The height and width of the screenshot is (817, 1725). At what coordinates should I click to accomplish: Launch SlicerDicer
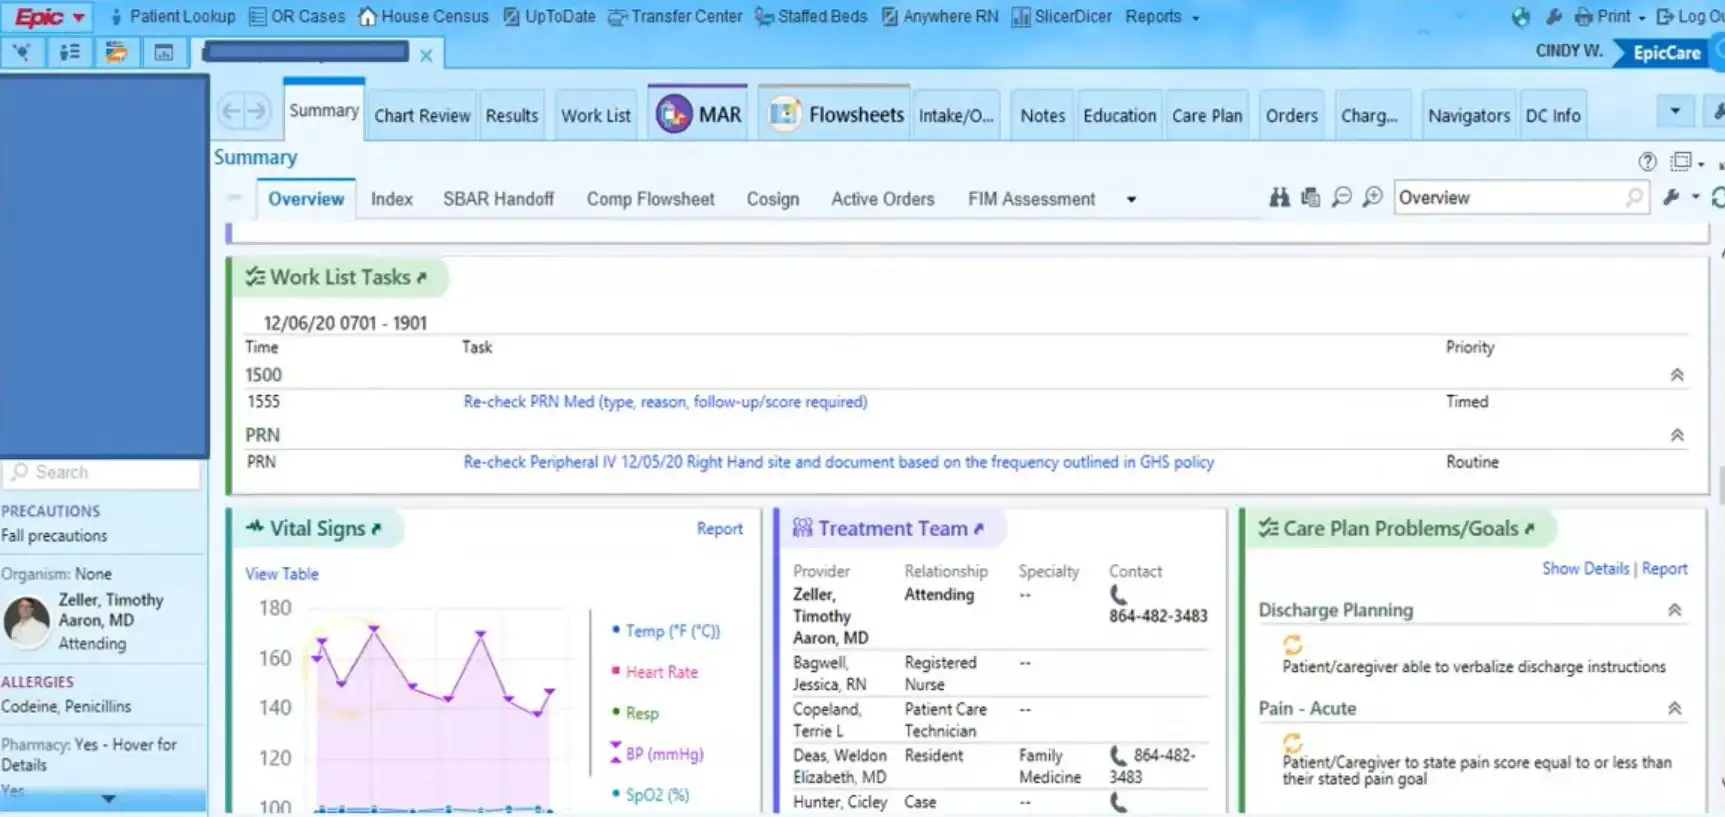(1061, 17)
